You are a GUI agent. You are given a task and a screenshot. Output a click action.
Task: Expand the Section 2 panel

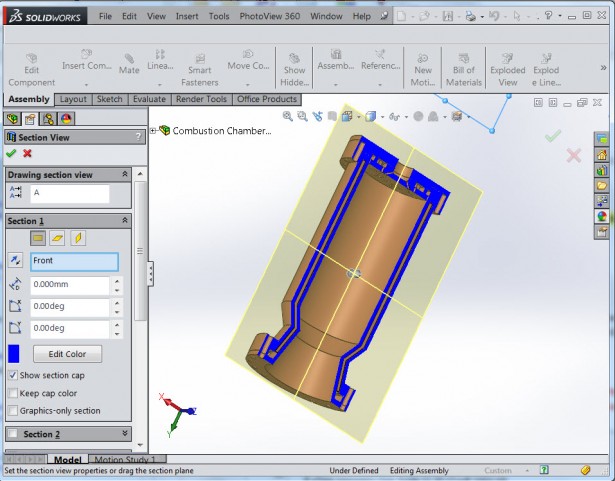tap(125, 434)
